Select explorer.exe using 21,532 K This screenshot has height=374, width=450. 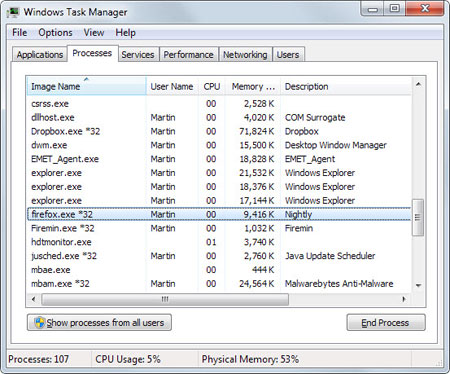tap(219, 173)
